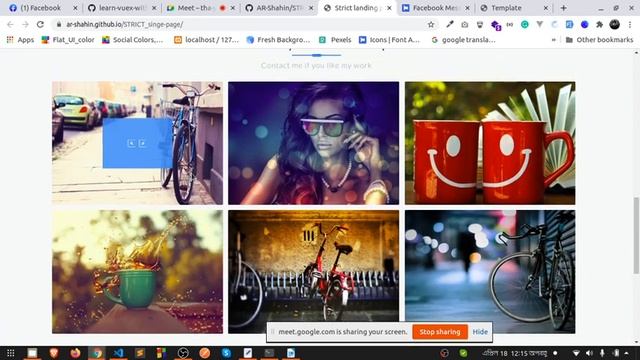Open the Pexels bookmark

coord(335,40)
